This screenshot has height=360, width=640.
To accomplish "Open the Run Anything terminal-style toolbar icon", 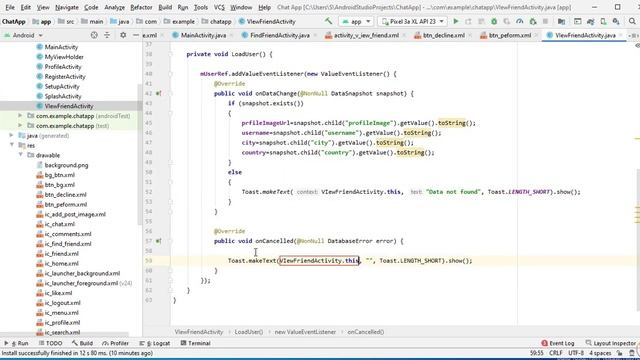I will point(577,21).
